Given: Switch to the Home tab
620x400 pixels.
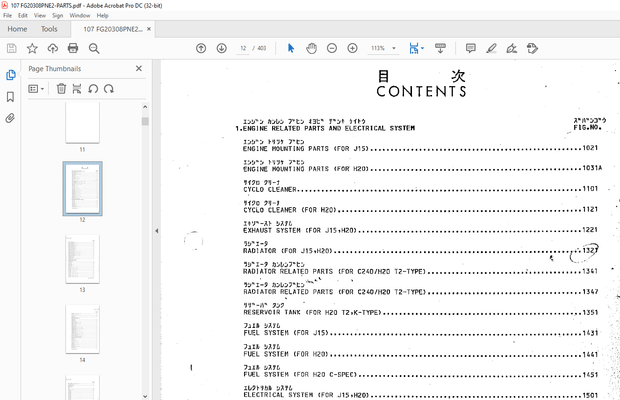Looking at the screenshot, I should [x=17, y=29].
